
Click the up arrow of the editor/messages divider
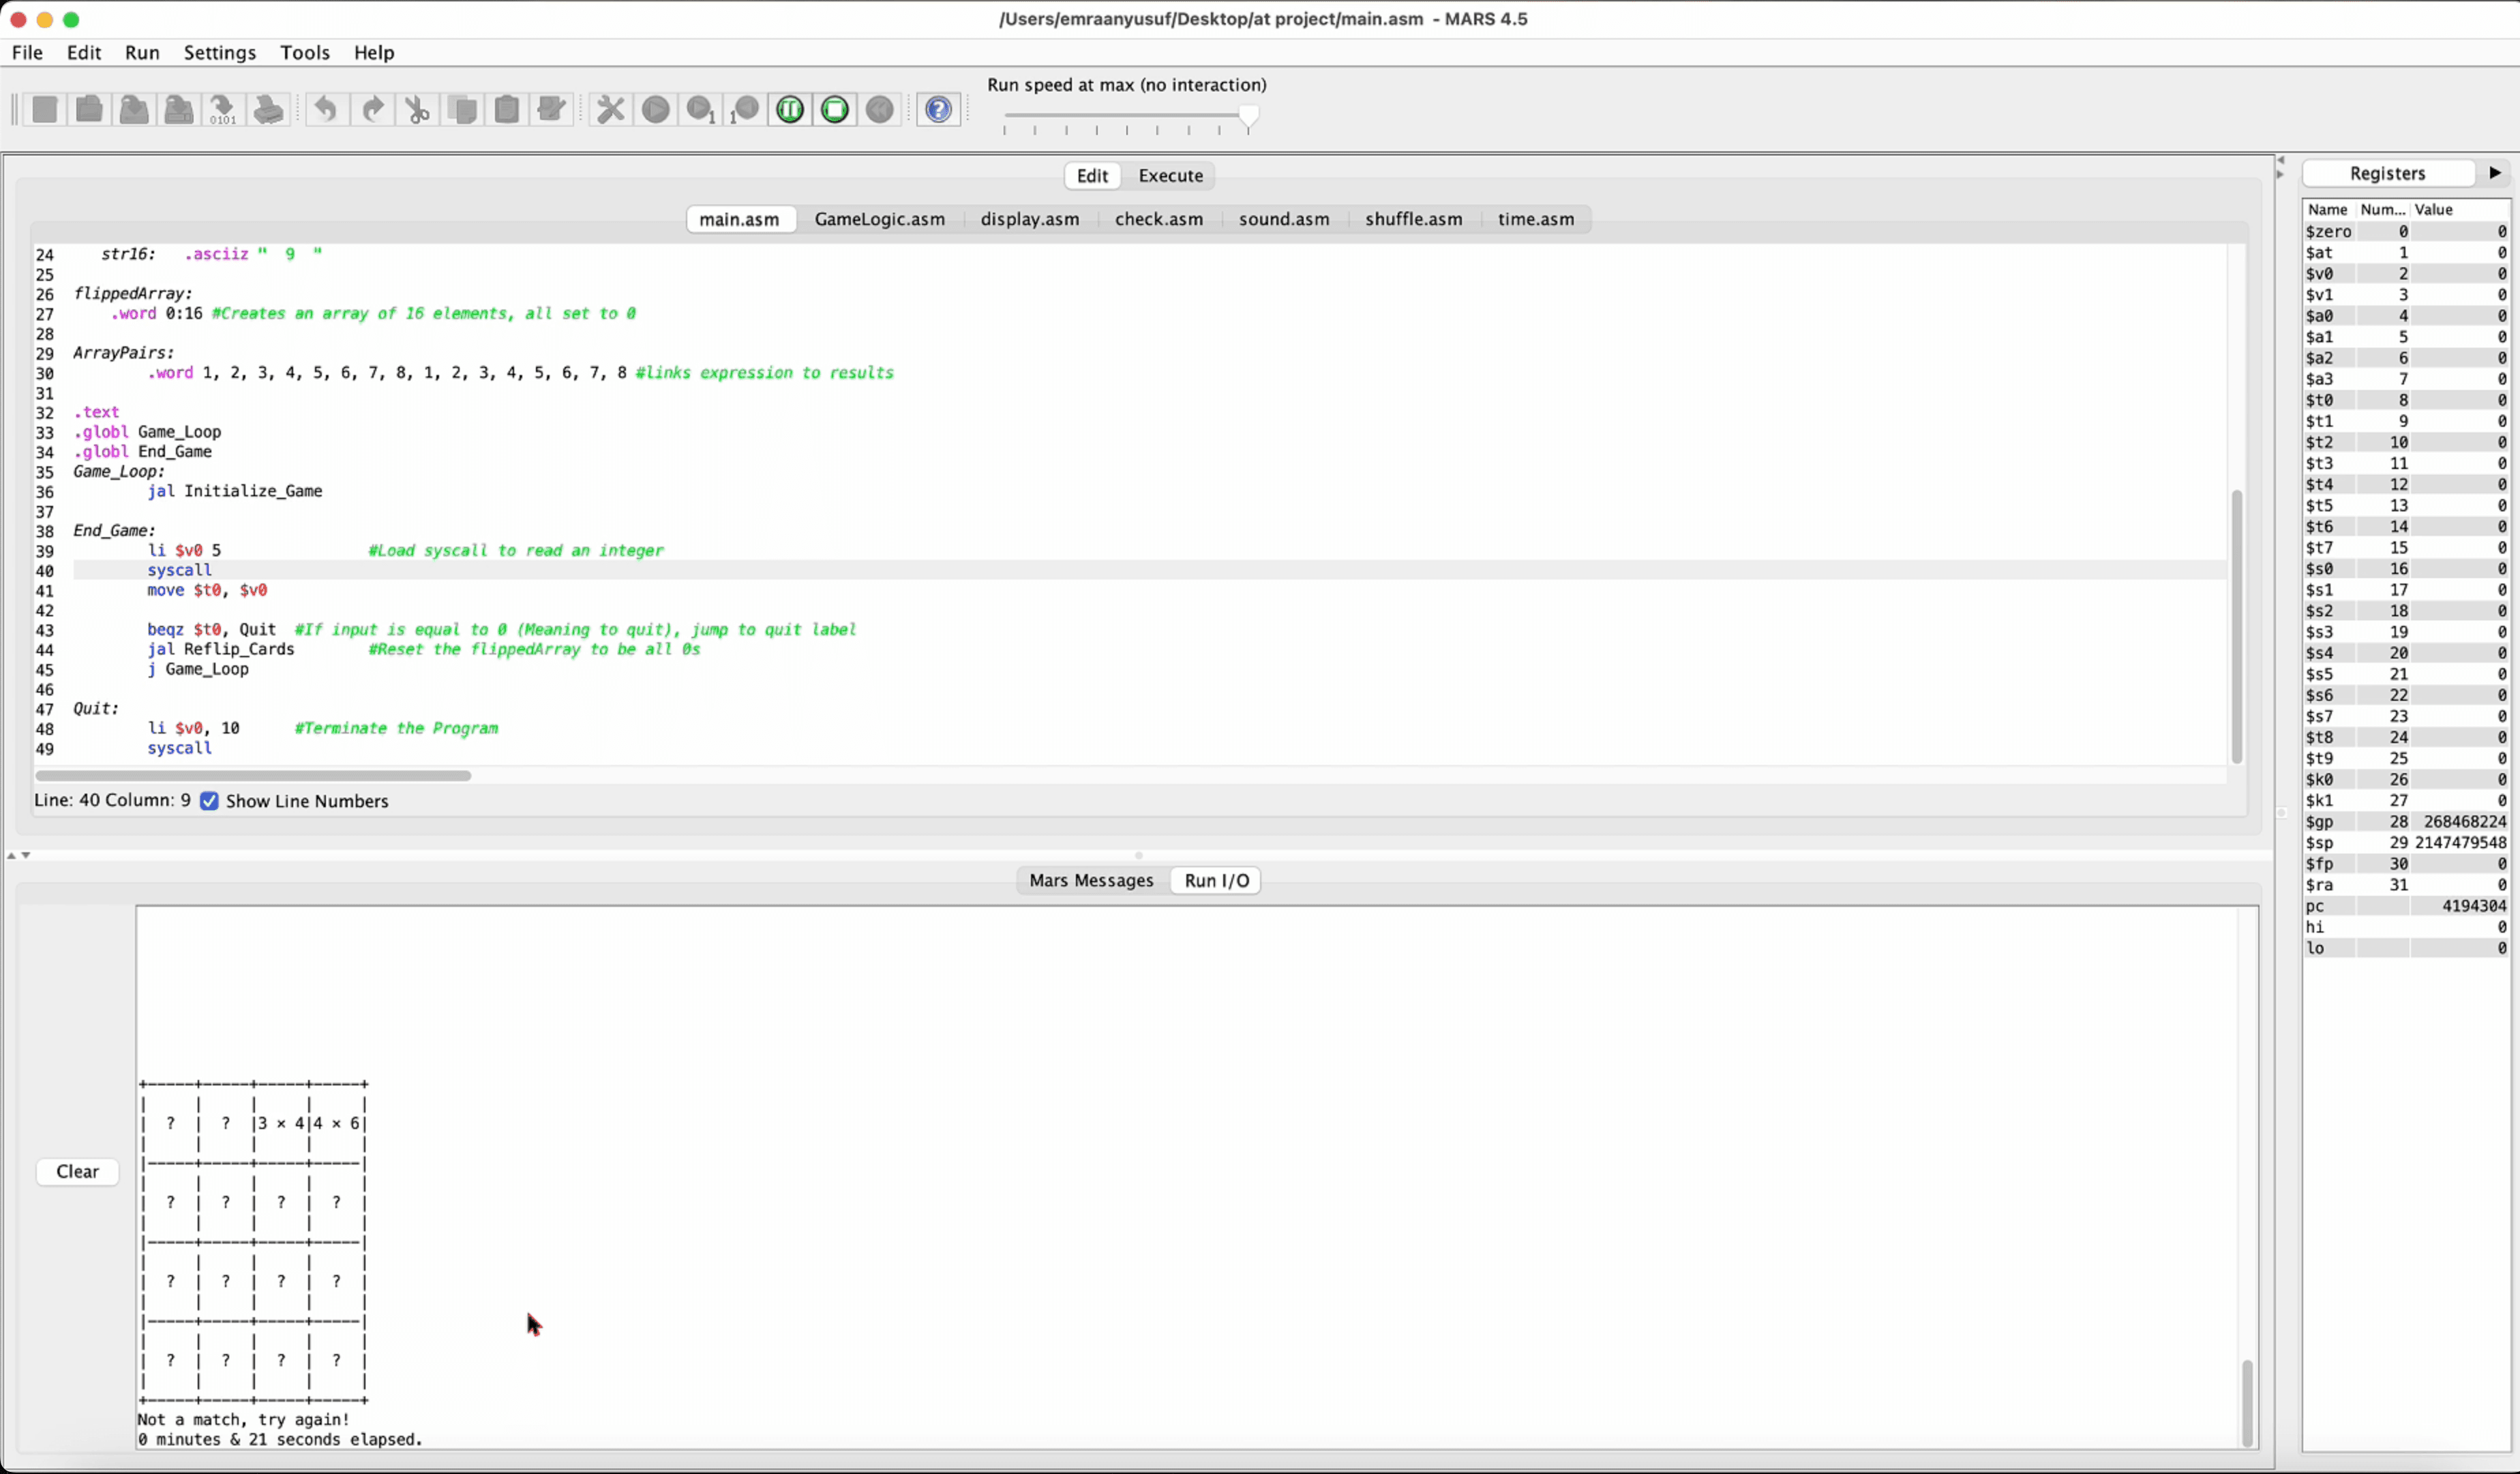11,855
